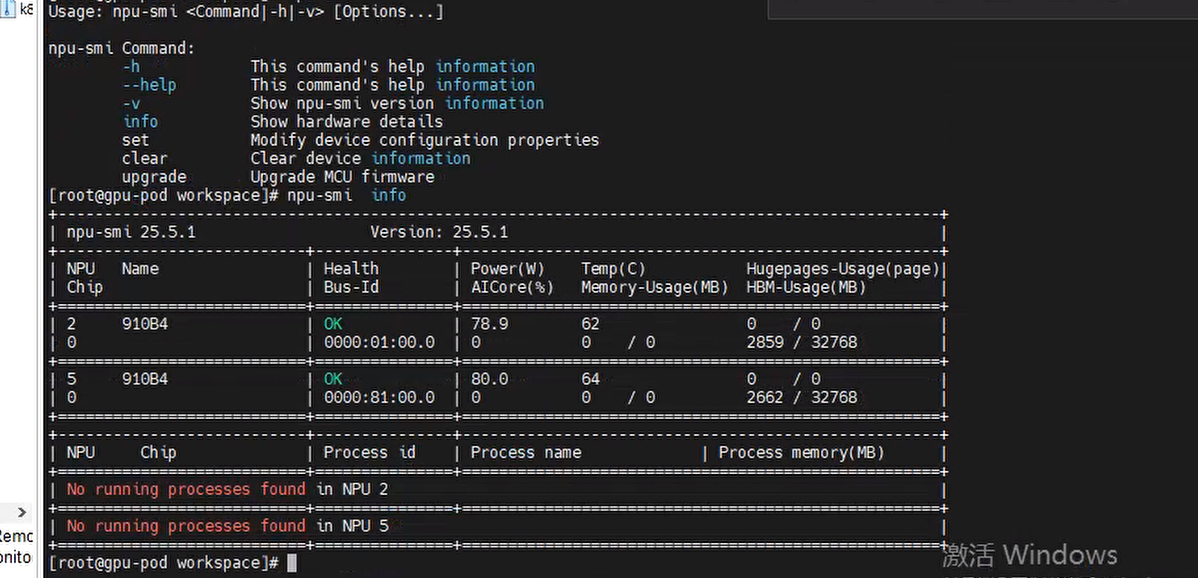Click the 'info' command in help list
This screenshot has width=1198, height=578.
coord(141,121)
